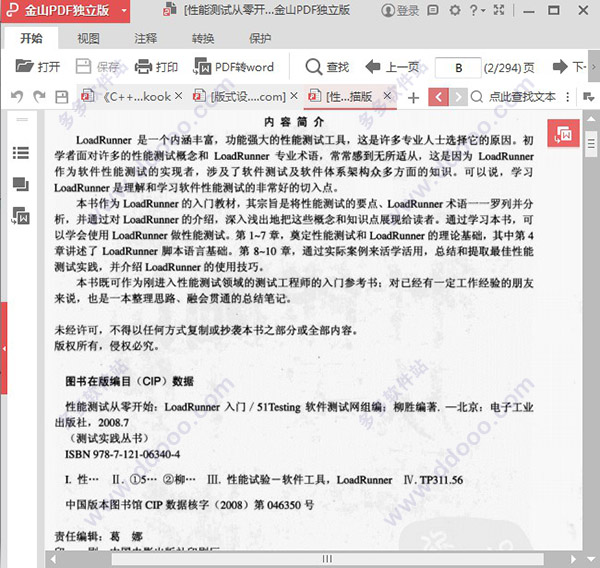Open the help question mark dropdown
The height and width of the screenshot is (568, 600).
pos(477,10)
